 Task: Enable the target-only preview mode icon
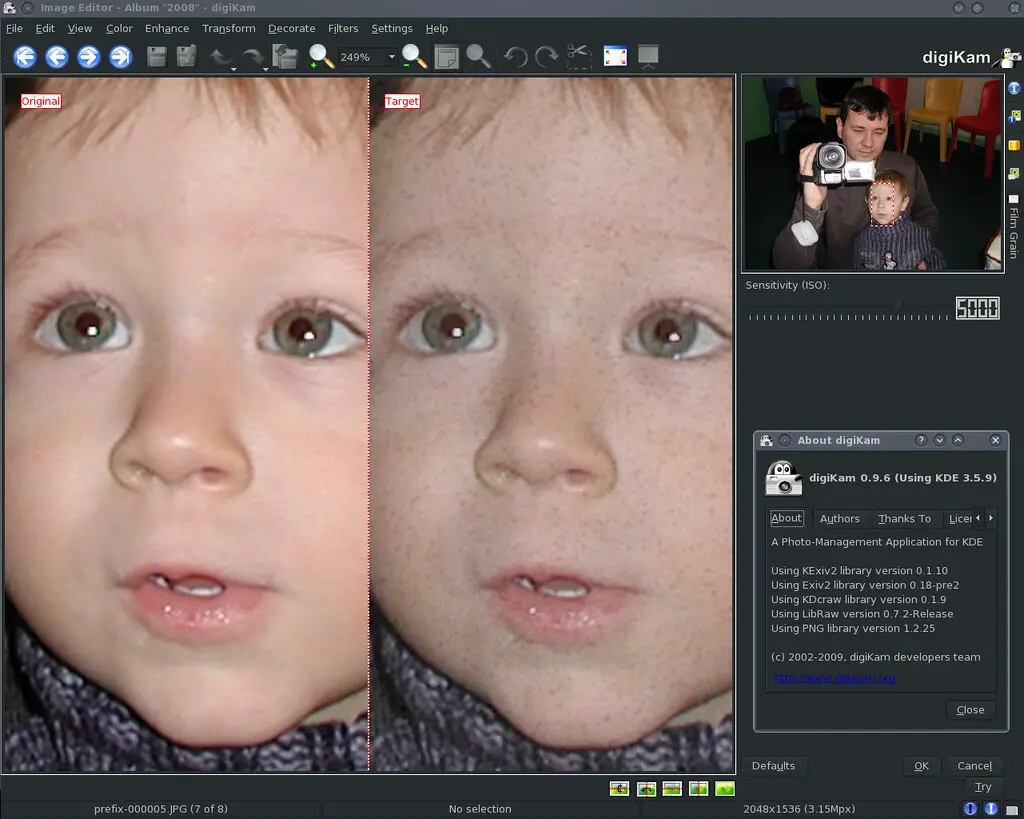725,789
